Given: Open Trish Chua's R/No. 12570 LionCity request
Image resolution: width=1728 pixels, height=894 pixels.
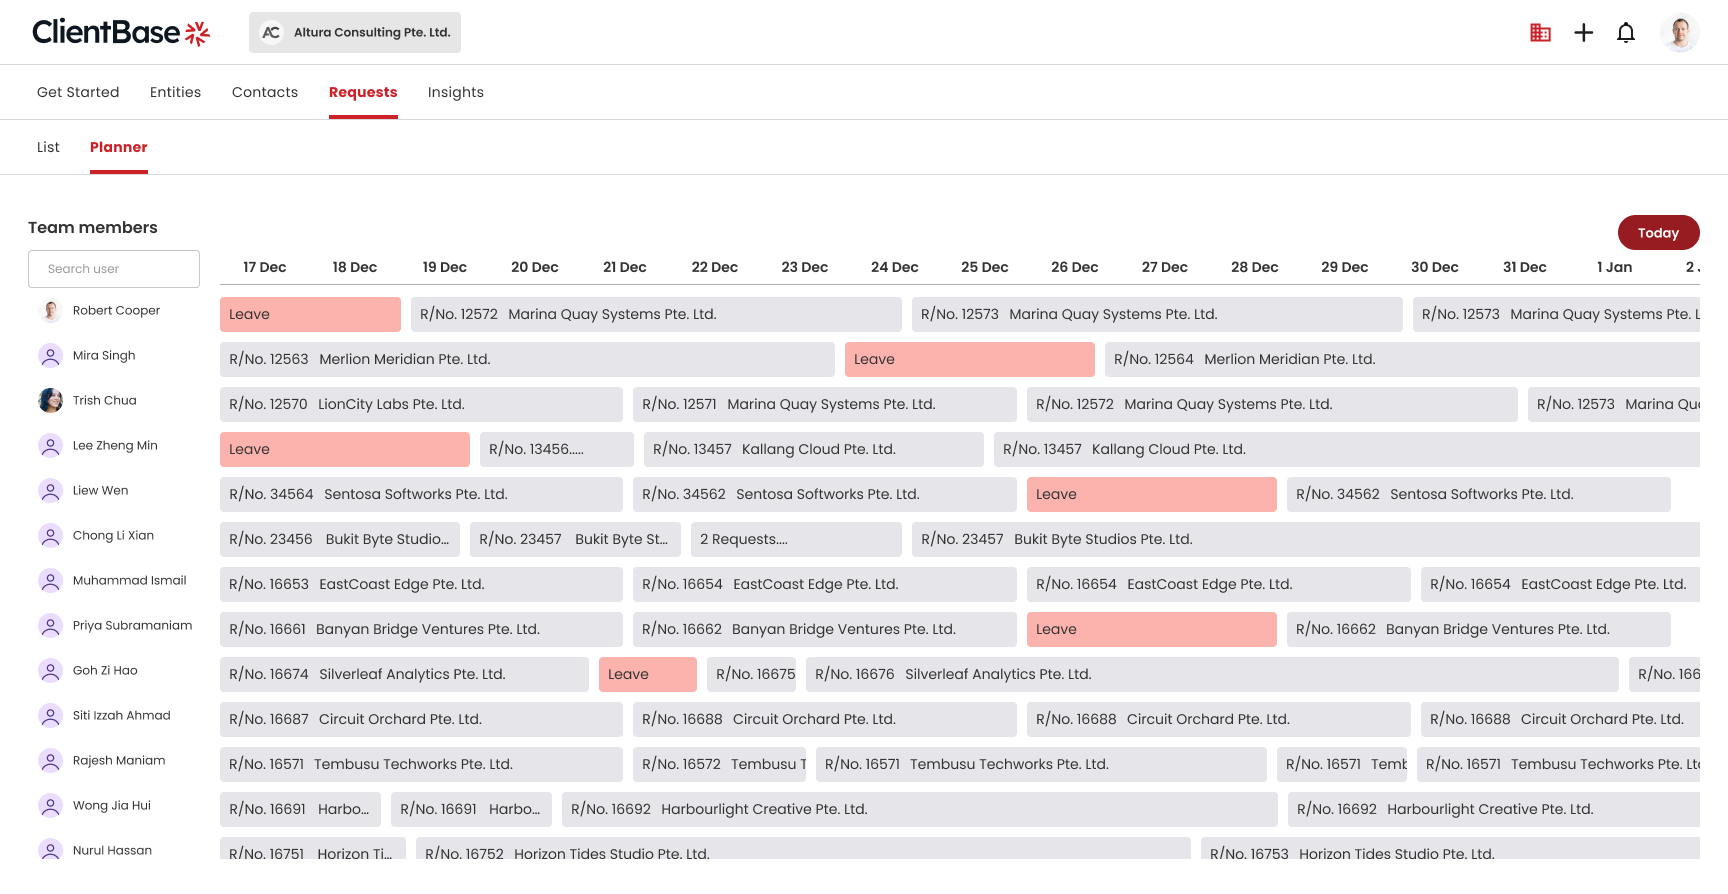Looking at the screenshot, I should point(421,404).
